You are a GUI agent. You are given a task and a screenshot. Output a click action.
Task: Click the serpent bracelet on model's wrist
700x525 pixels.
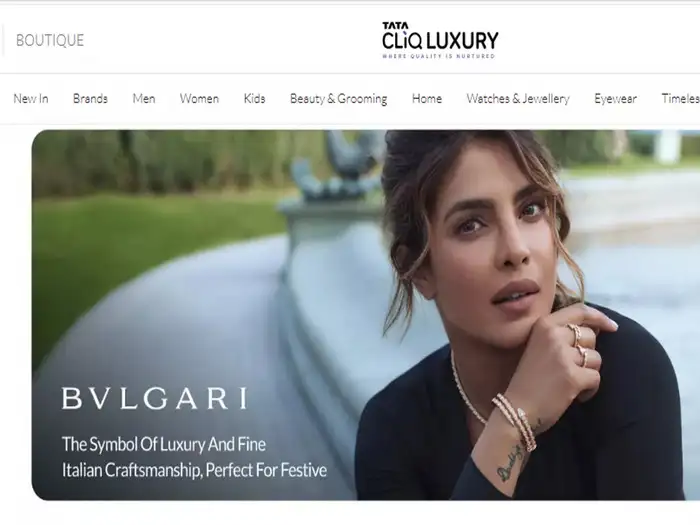point(517,421)
